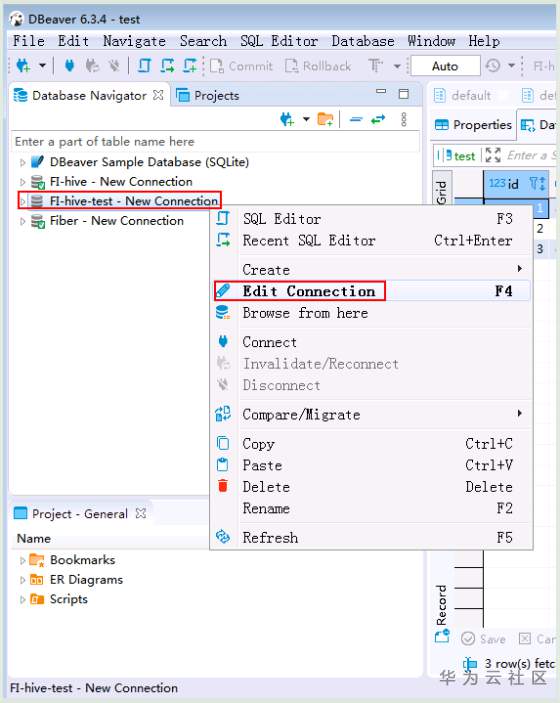Viewport: 560px width, 703px height.
Task: Click the red trash Delete icon
Action: tap(223, 486)
